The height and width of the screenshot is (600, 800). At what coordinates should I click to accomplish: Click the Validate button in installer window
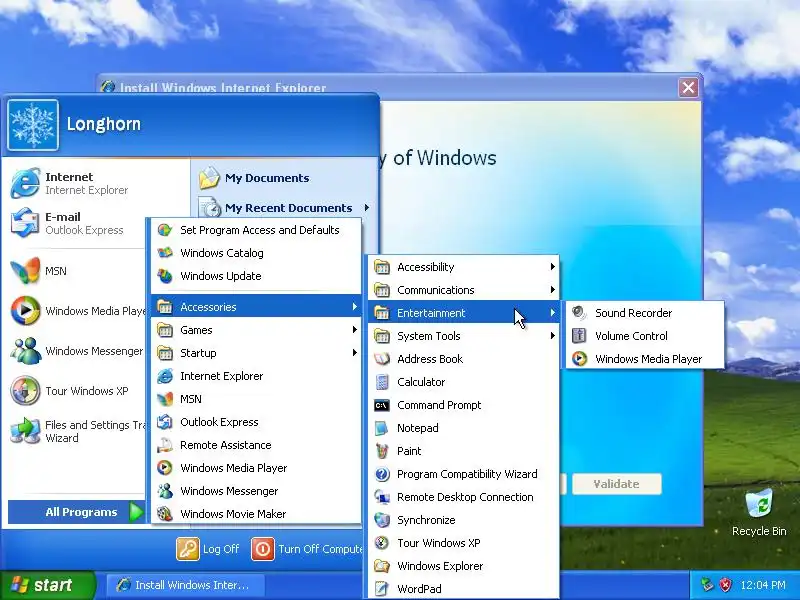click(616, 484)
